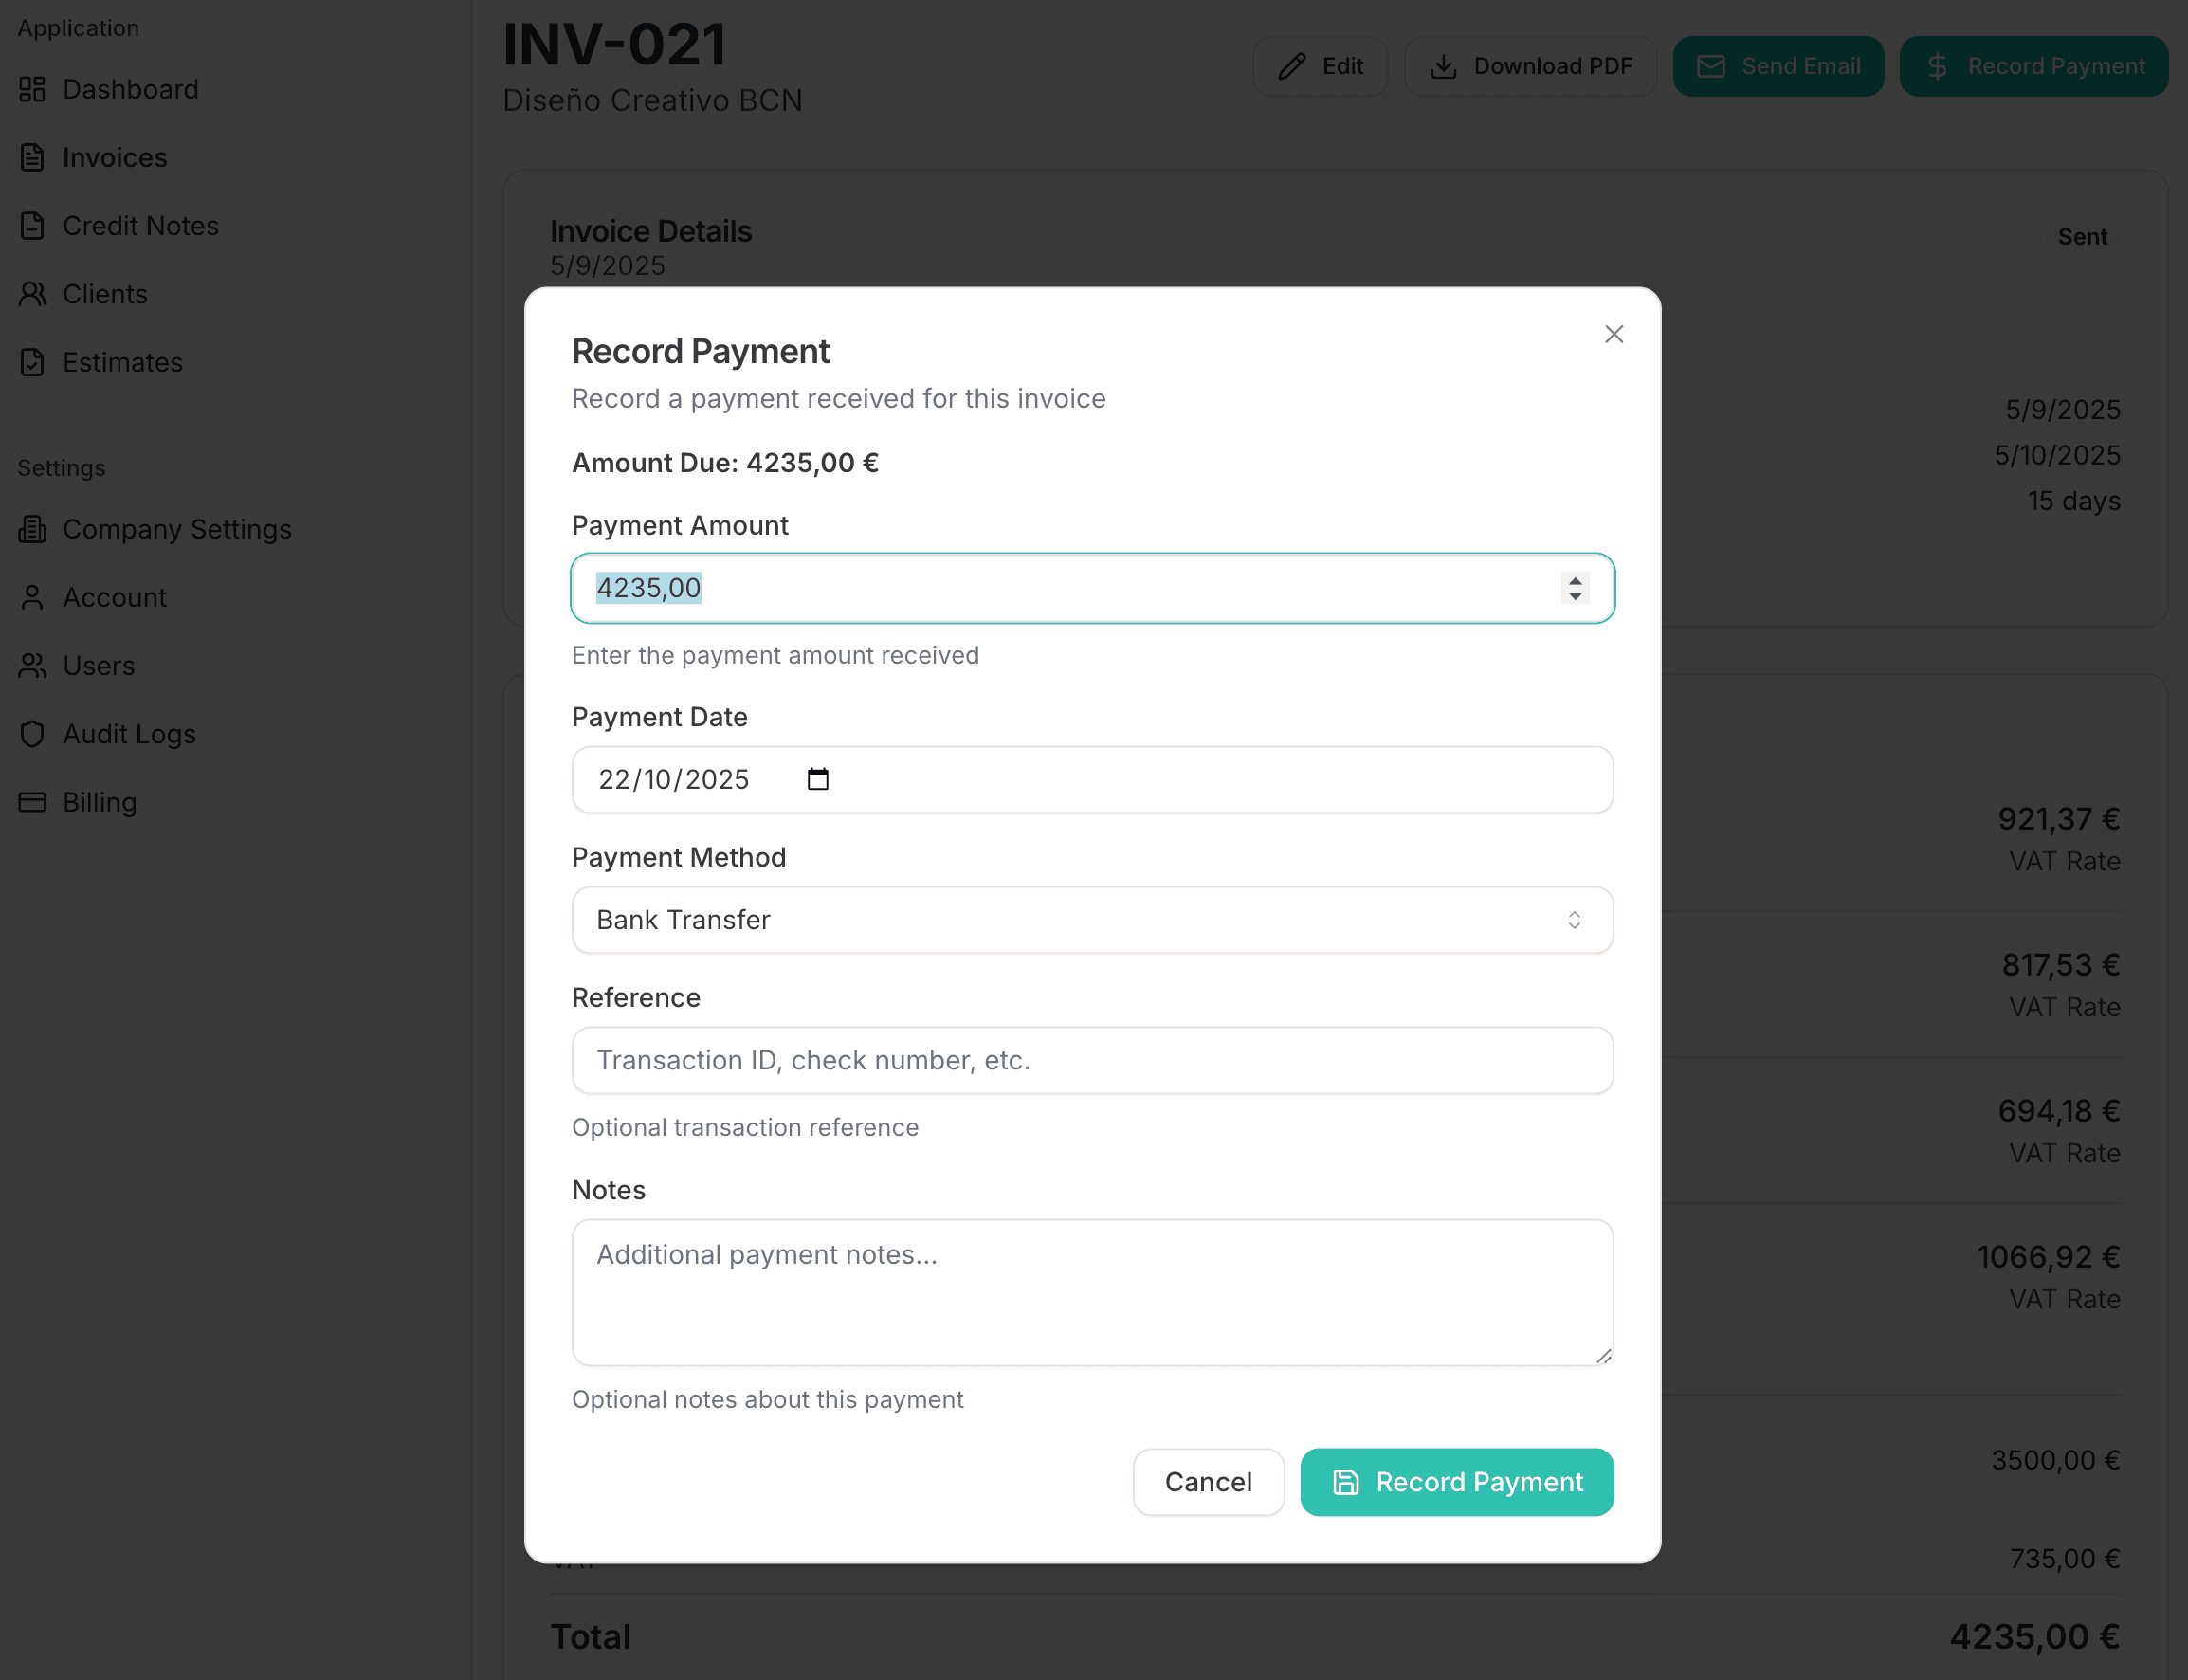This screenshot has width=2188, height=1680.
Task: Click the Credit Notes document icon
Action: pos(31,226)
